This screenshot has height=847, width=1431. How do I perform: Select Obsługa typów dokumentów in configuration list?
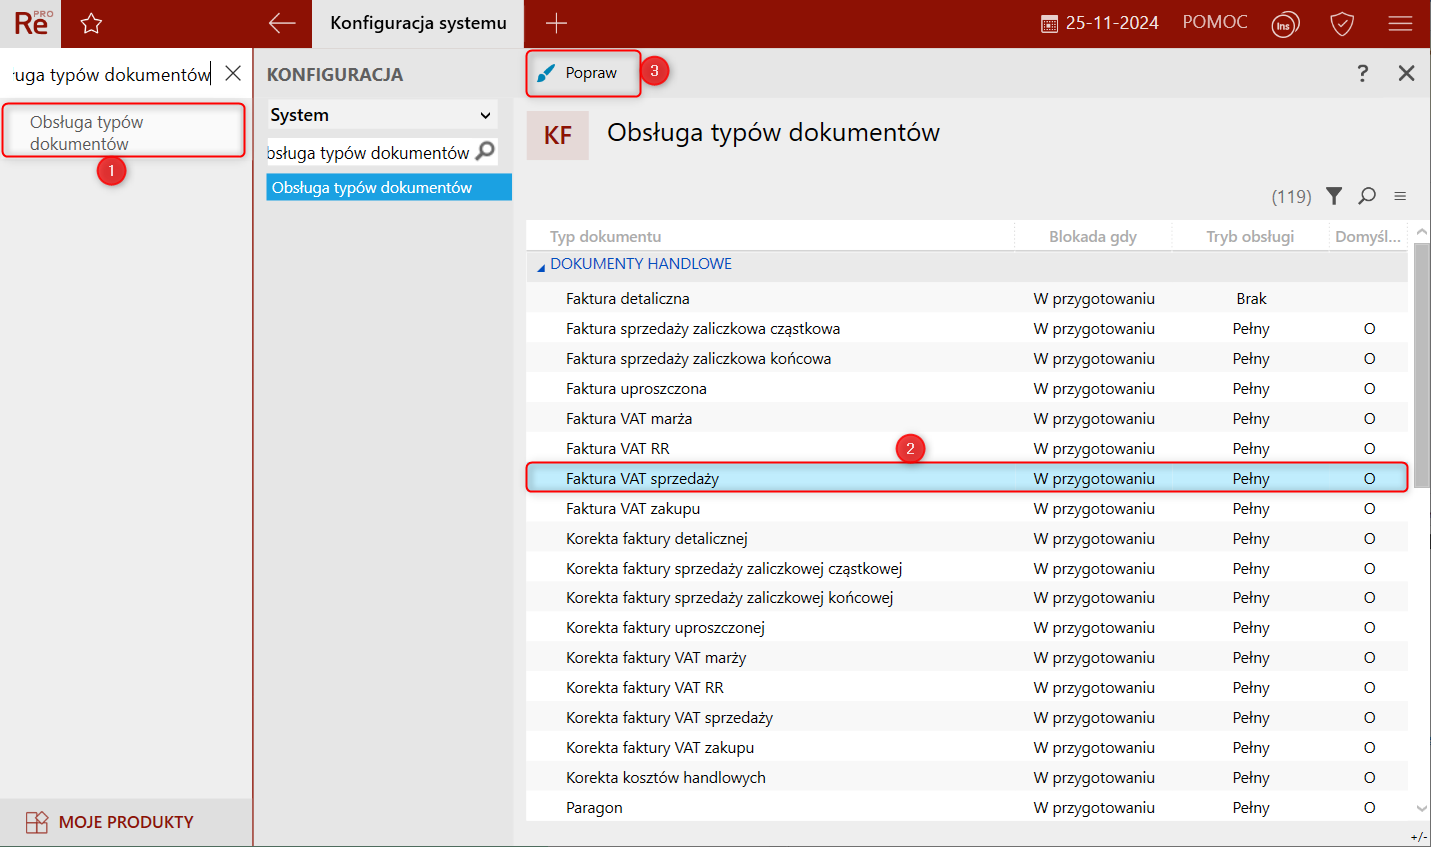point(388,188)
